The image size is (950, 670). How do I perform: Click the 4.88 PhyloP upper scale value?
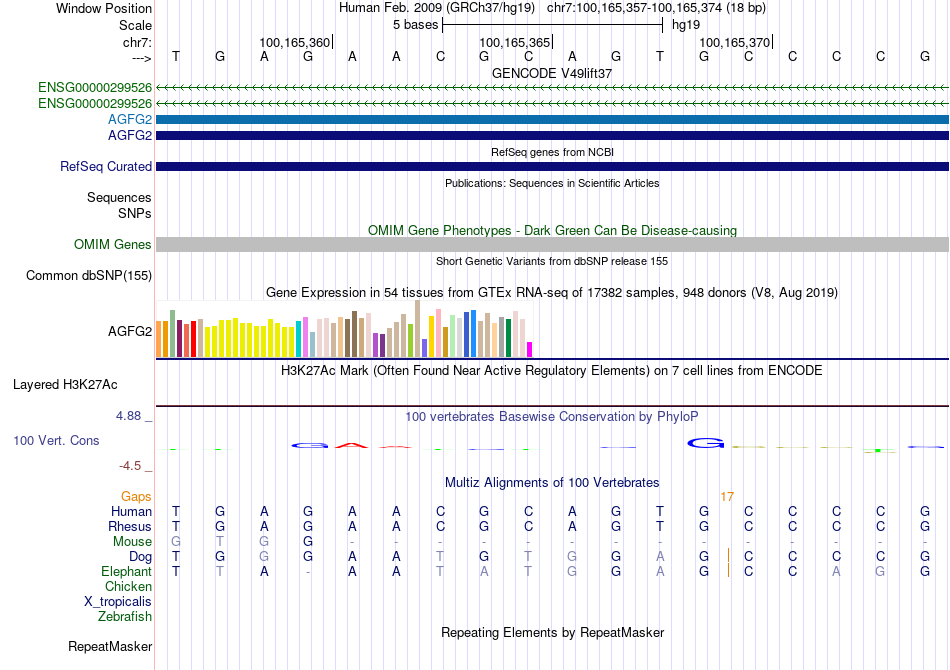(x=128, y=416)
